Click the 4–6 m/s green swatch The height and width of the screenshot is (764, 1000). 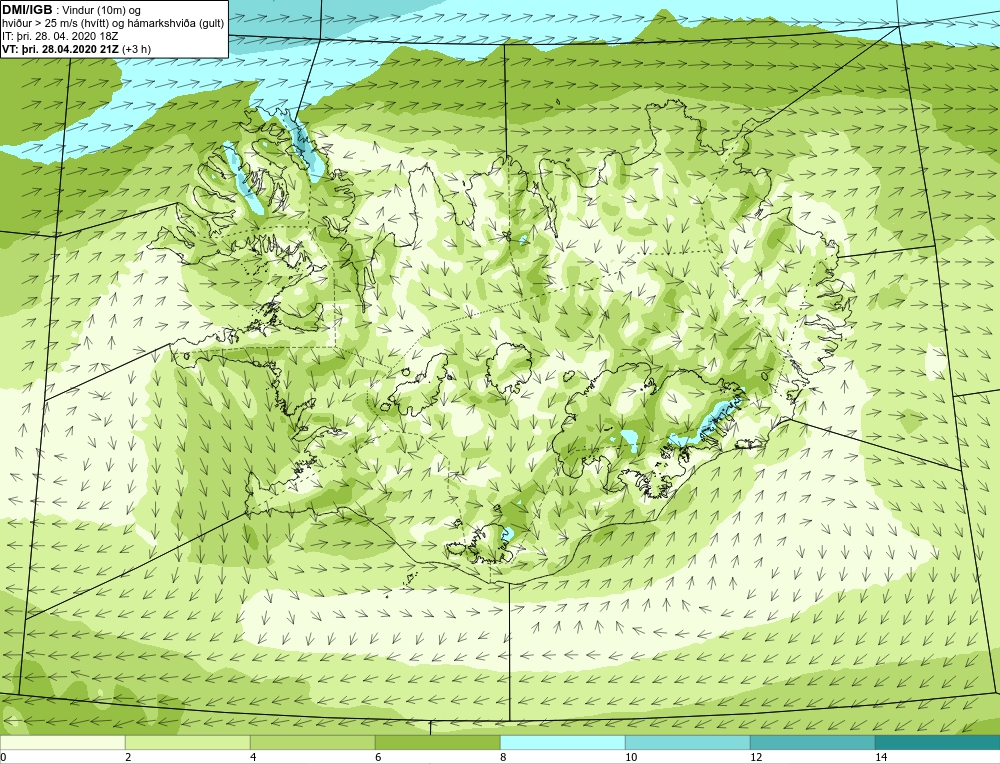click(x=312, y=743)
